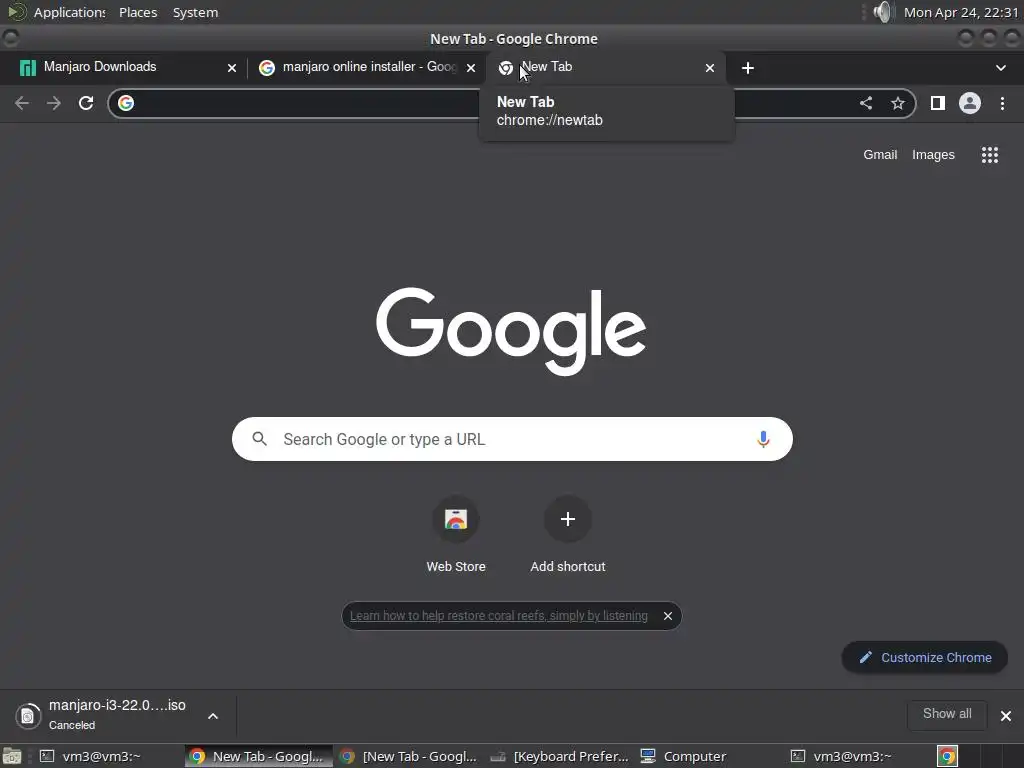The height and width of the screenshot is (768, 1024).
Task: Add a new shortcut tile
Action: point(568,536)
